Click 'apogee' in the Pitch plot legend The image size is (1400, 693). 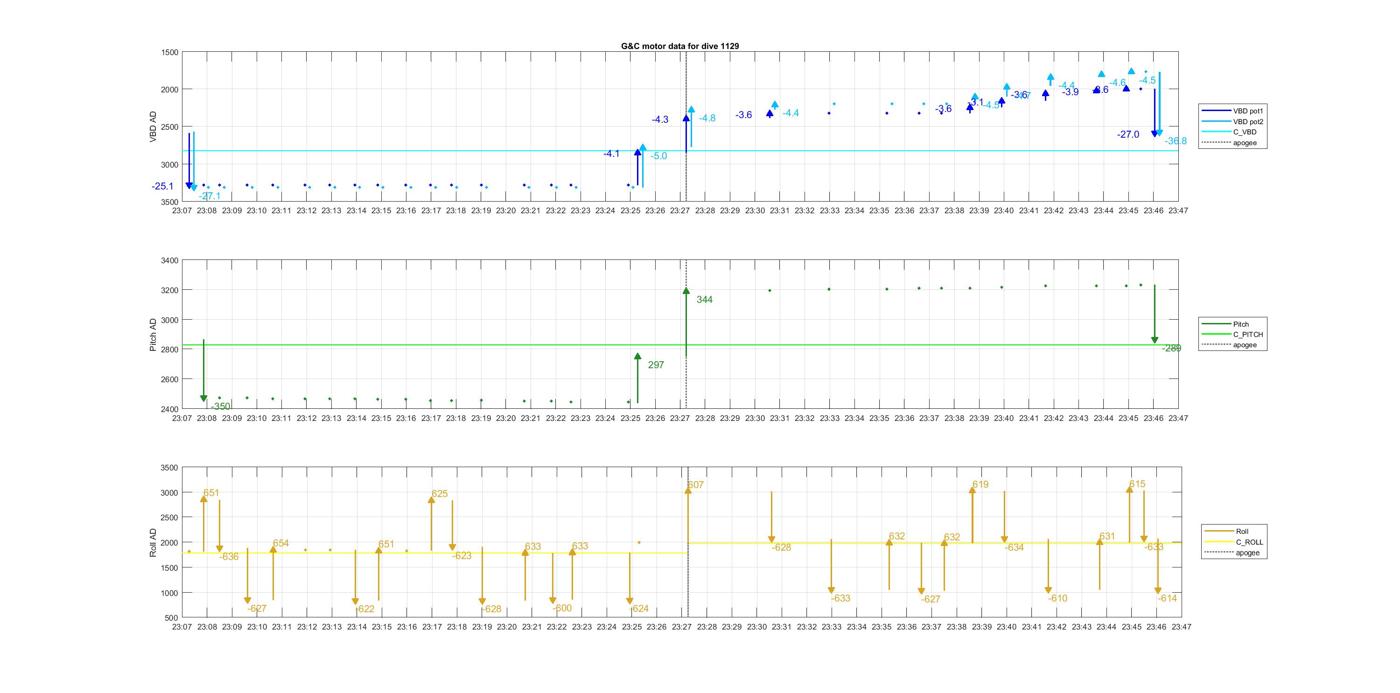coord(1245,345)
